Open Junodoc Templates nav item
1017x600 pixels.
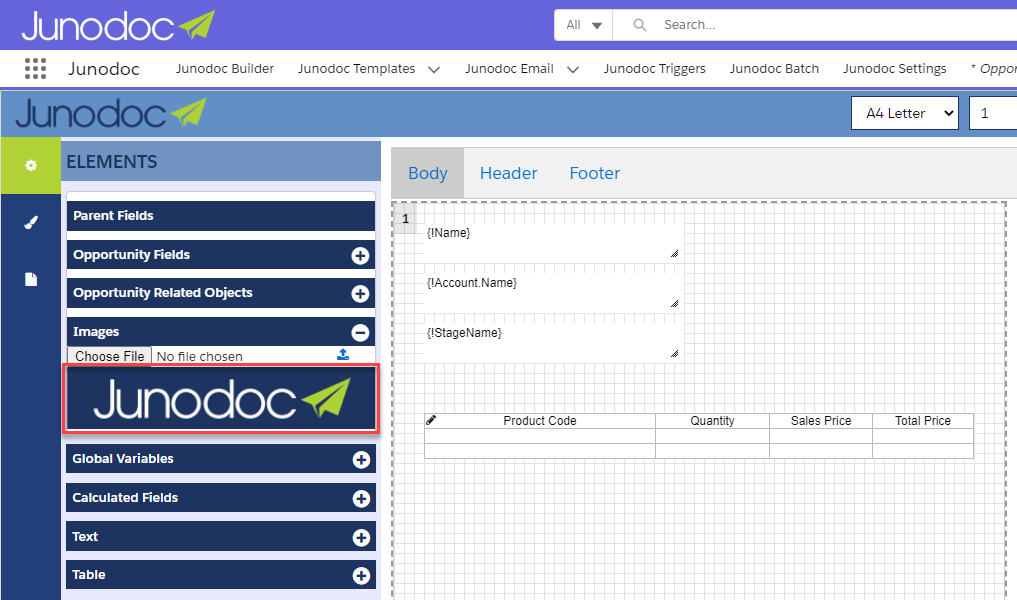pos(356,69)
